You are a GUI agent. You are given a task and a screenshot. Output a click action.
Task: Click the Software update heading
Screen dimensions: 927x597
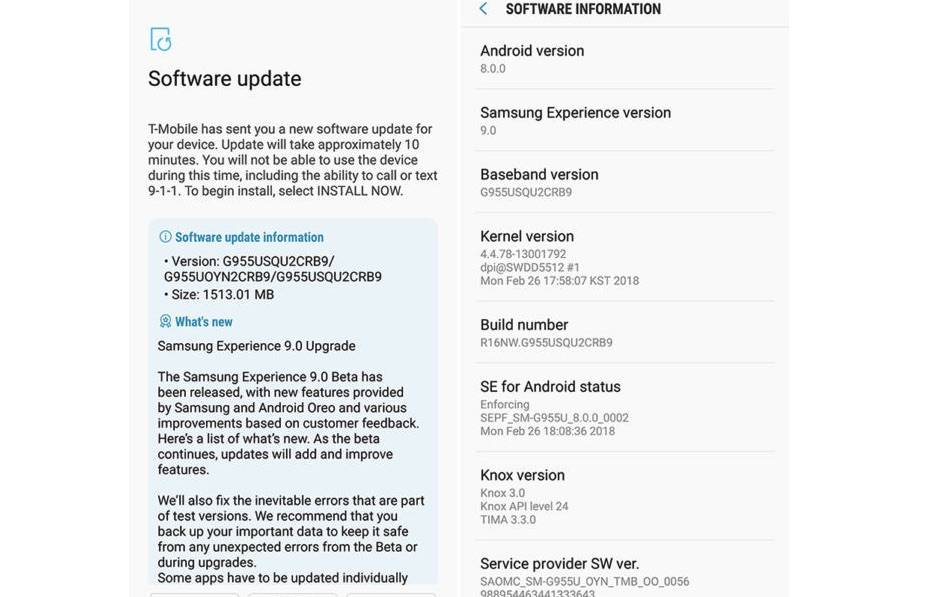(225, 79)
